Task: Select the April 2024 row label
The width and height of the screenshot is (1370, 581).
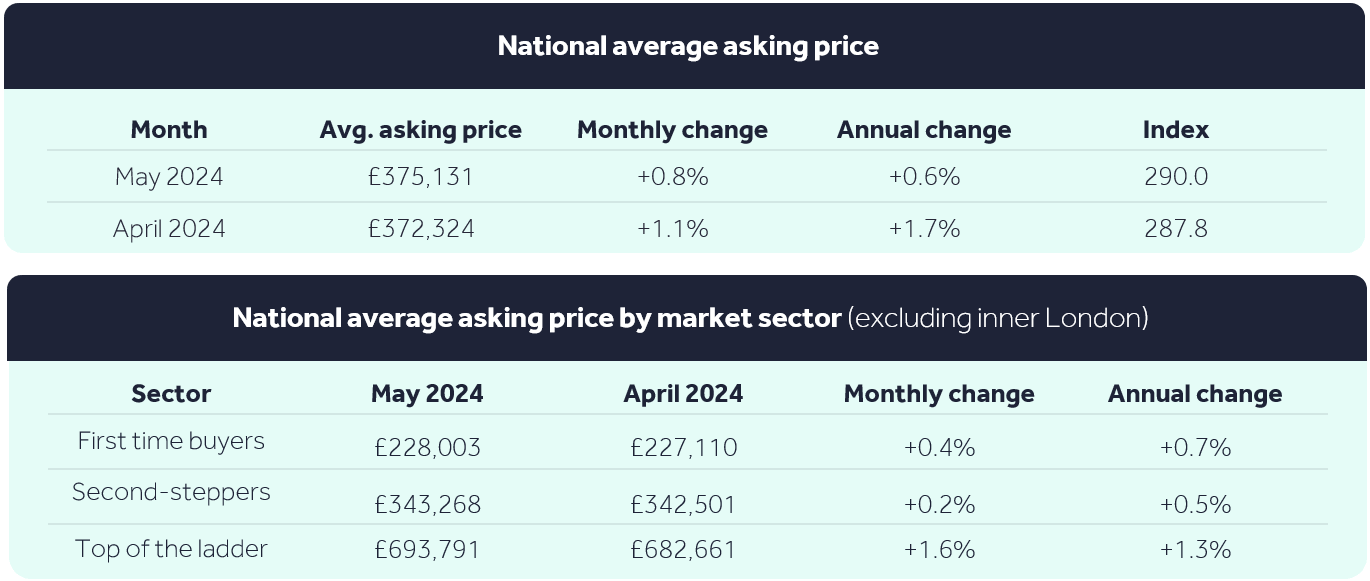Action: point(169,229)
